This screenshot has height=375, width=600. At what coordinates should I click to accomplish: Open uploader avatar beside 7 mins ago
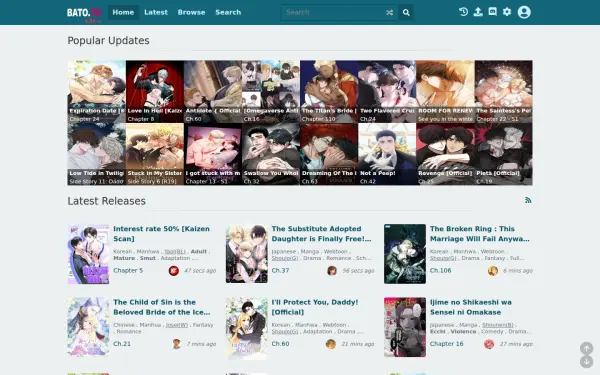tap(176, 344)
